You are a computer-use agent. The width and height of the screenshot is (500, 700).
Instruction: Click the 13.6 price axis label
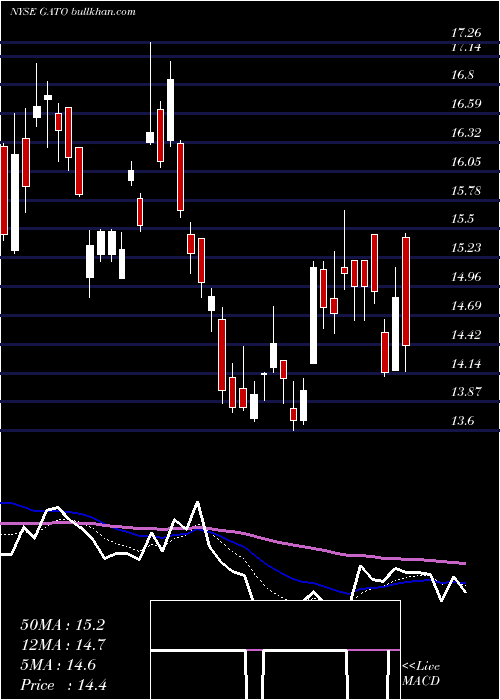[x=462, y=421]
